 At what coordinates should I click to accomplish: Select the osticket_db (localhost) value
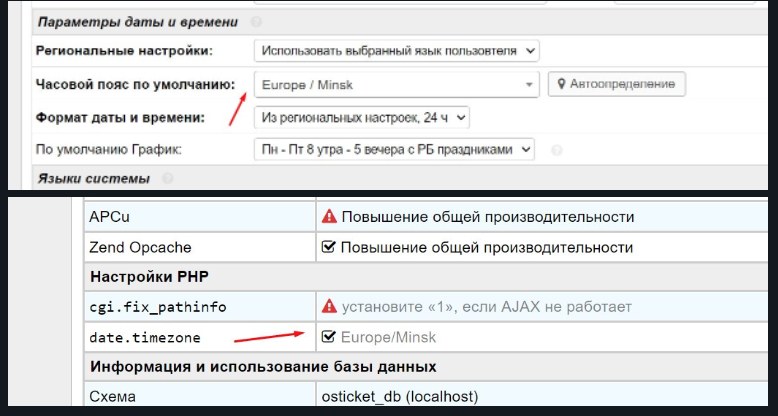point(400,397)
